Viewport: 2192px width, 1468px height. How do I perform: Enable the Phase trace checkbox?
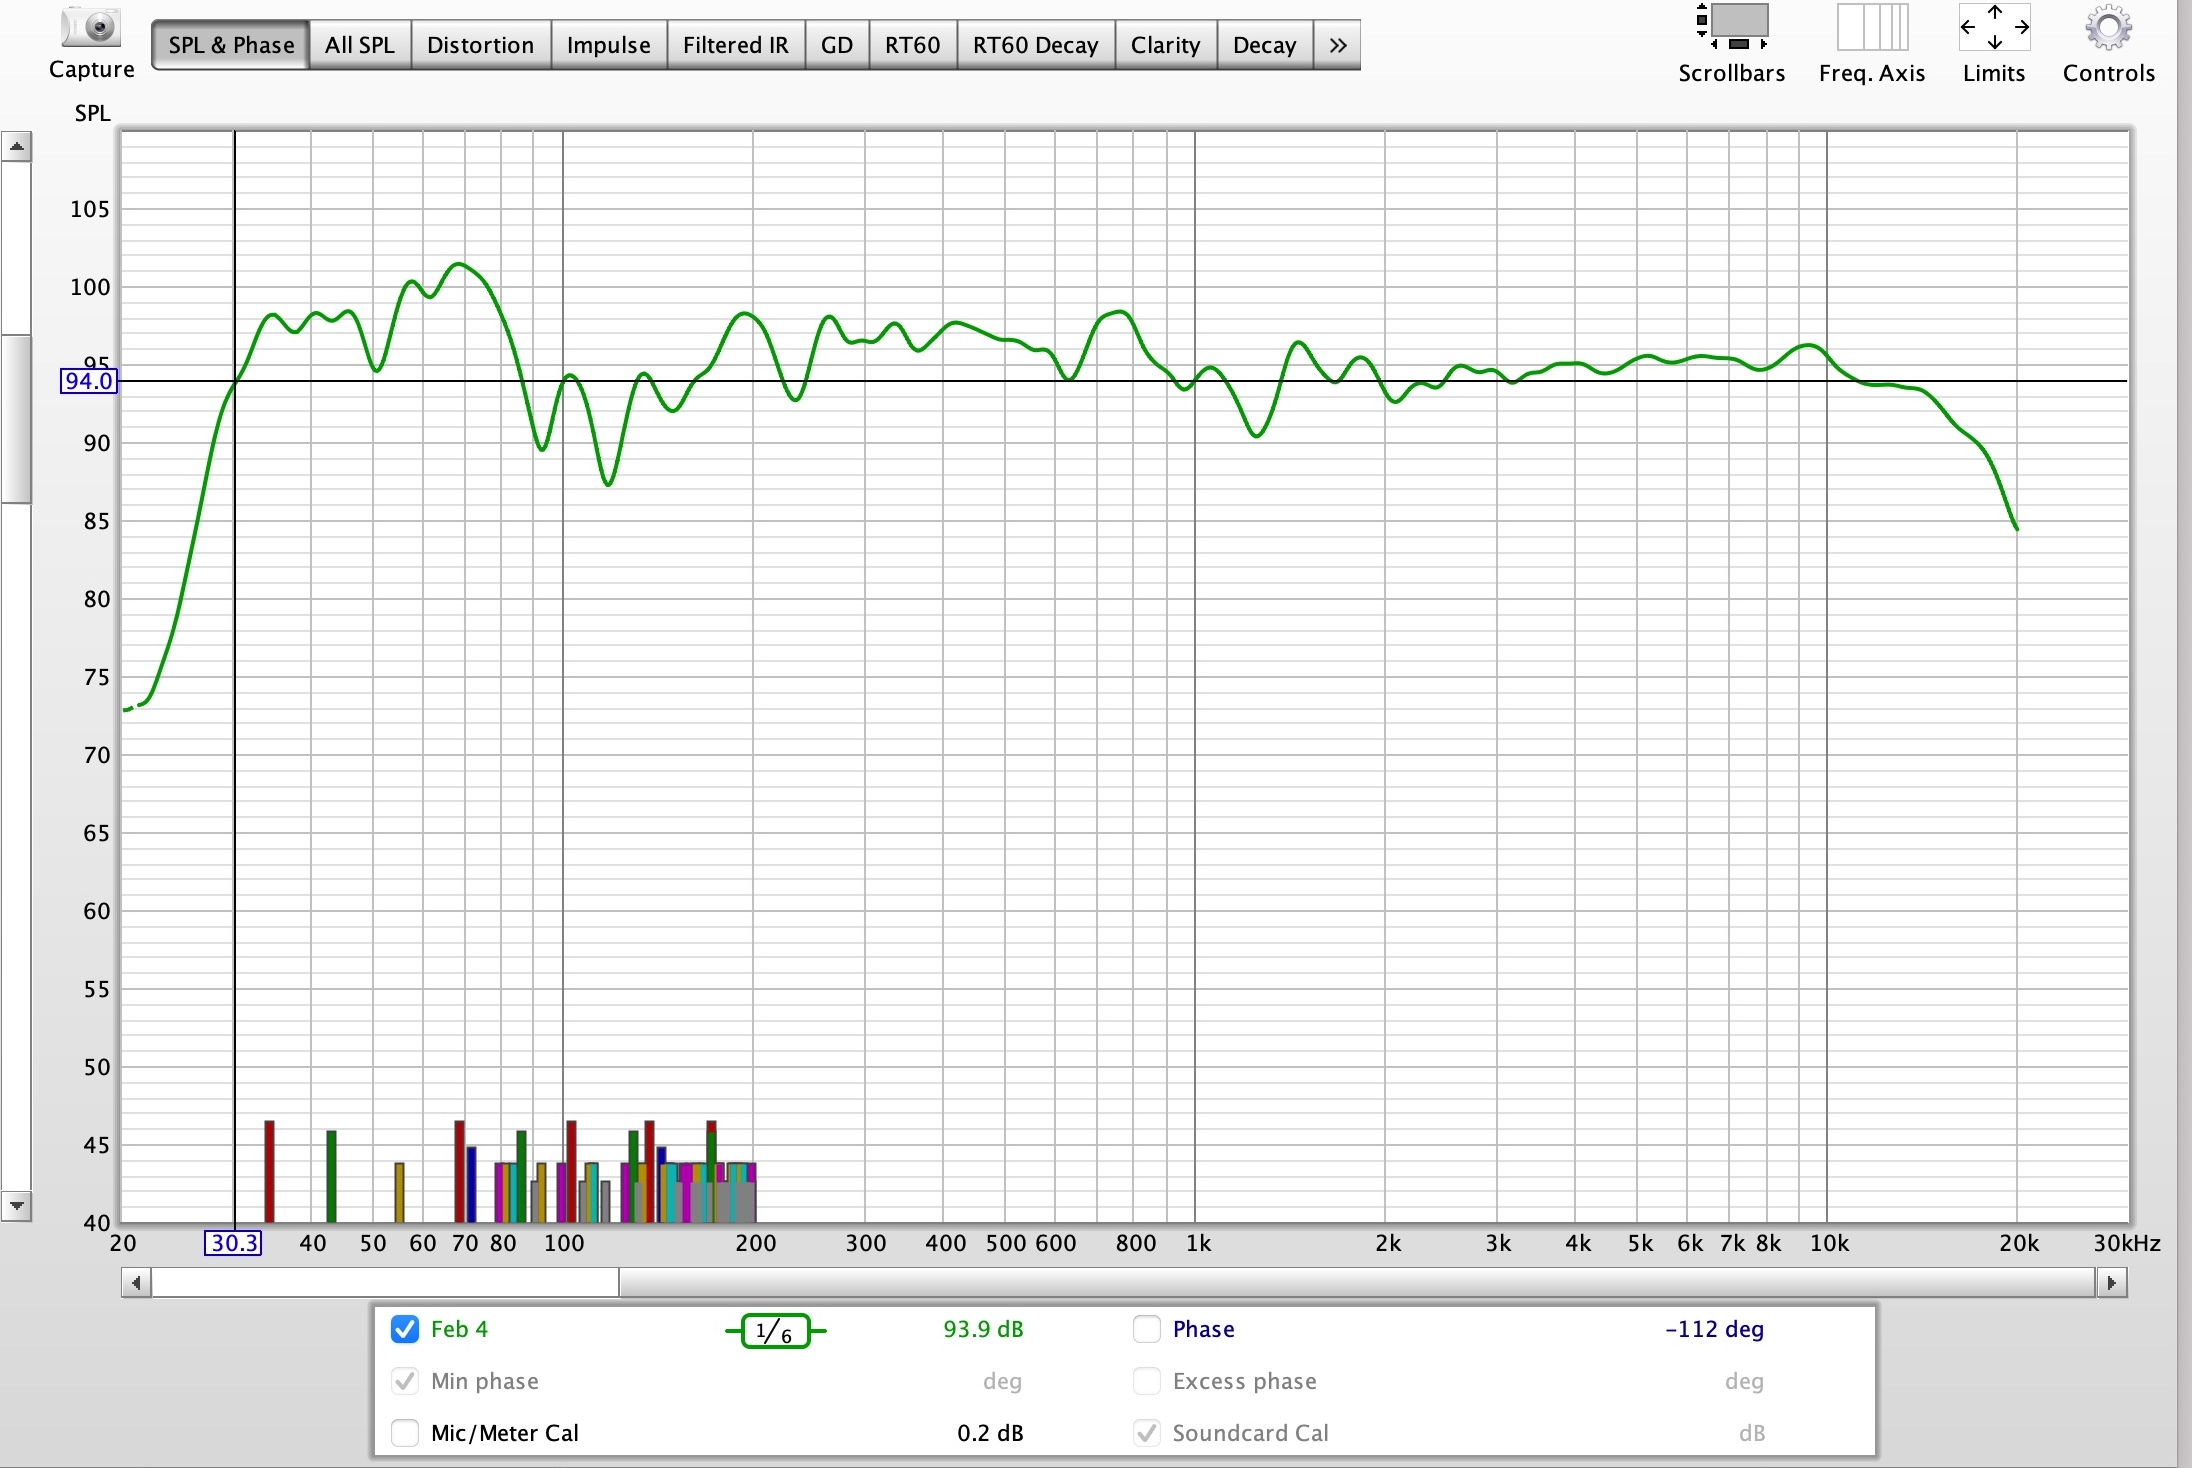click(x=1147, y=1329)
